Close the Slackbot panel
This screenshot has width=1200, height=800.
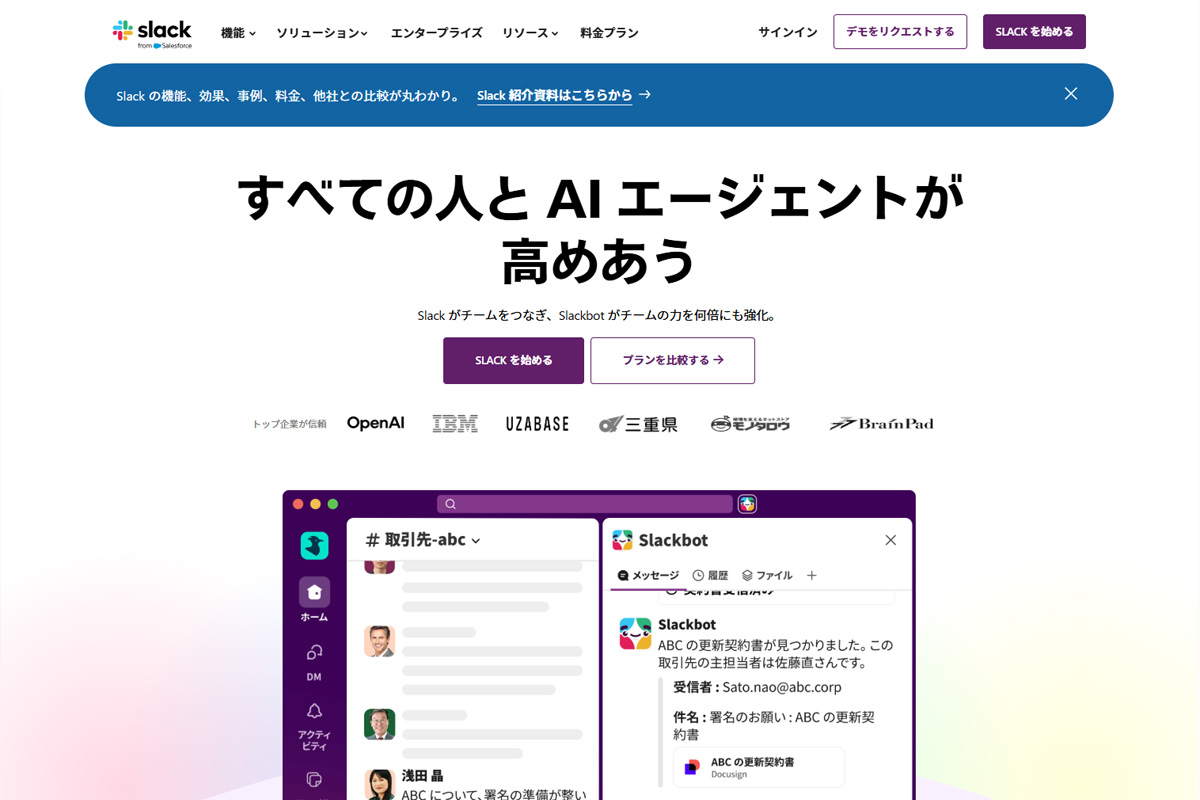coord(891,540)
